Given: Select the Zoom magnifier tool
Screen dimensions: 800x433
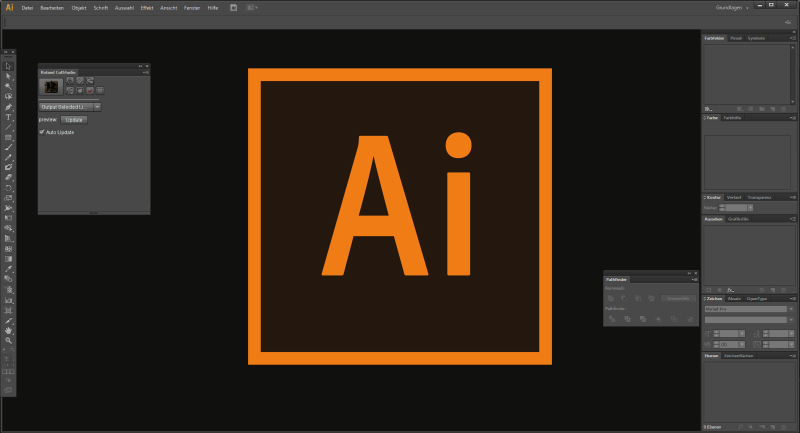Looking at the screenshot, I should [8, 341].
